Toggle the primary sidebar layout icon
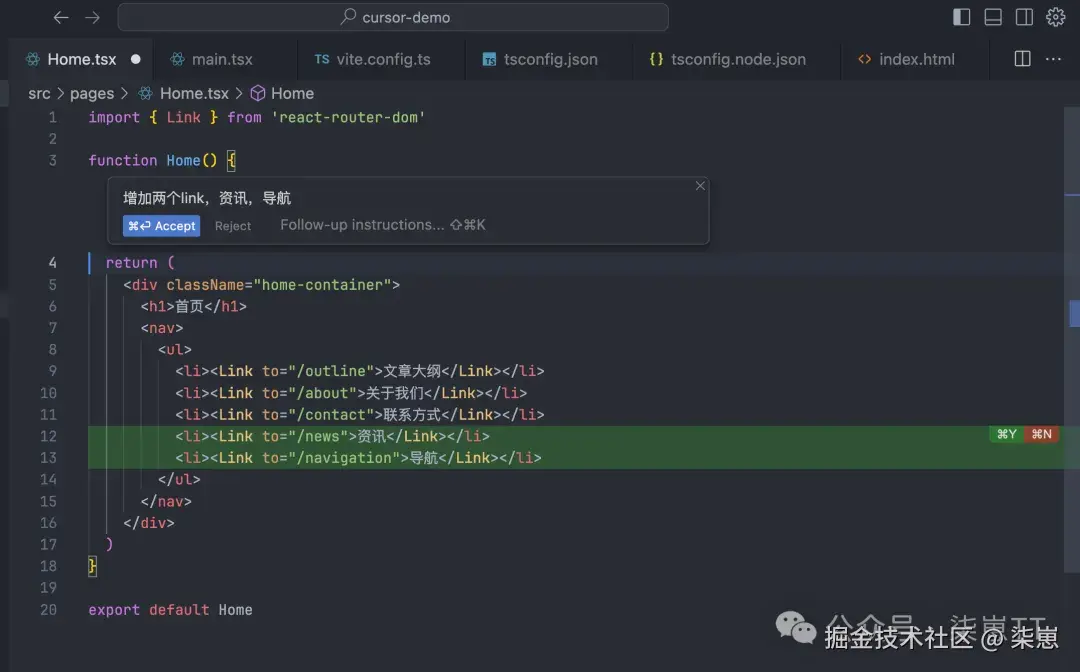This screenshot has height=672, width=1080. 962,17
